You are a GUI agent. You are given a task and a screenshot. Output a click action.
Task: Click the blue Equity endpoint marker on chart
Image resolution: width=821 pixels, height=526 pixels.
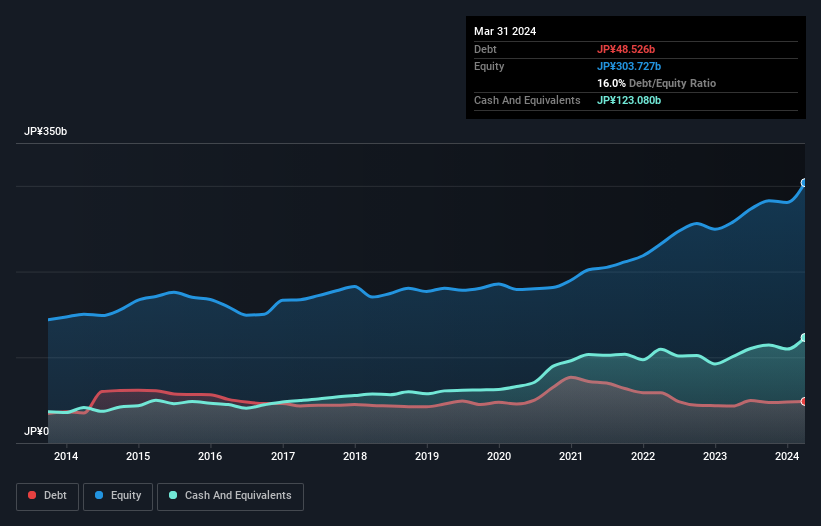pyautogui.click(x=804, y=183)
